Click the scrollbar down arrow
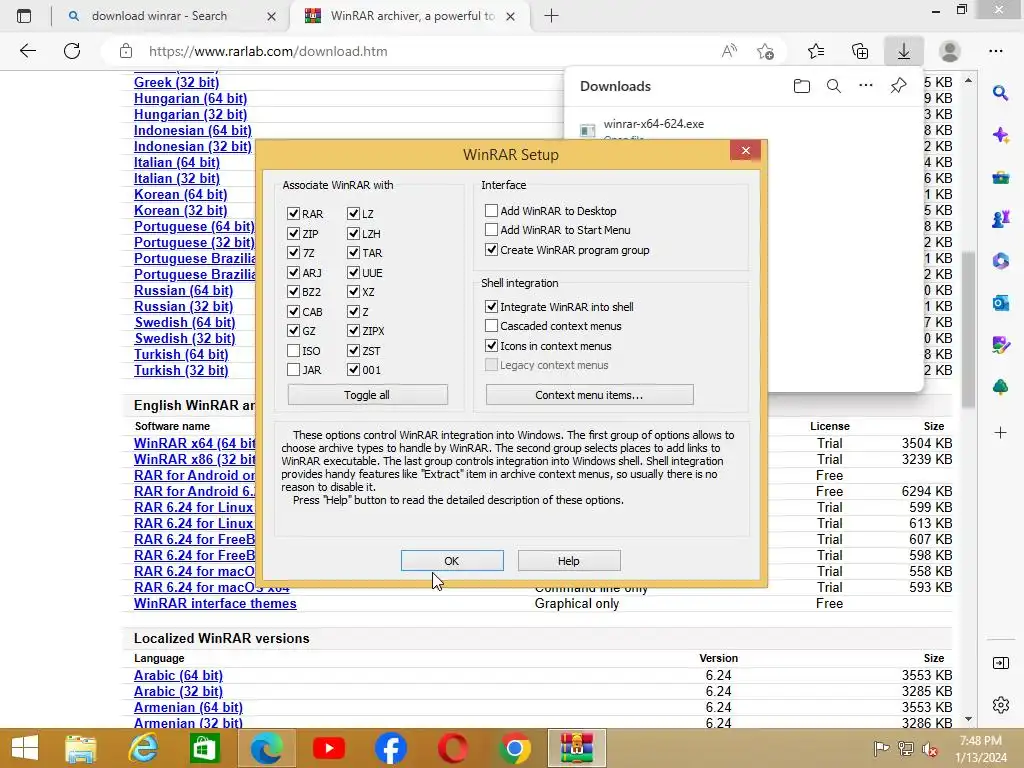Image resolution: width=1024 pixels, height=768 pixels. pos(968,719)
